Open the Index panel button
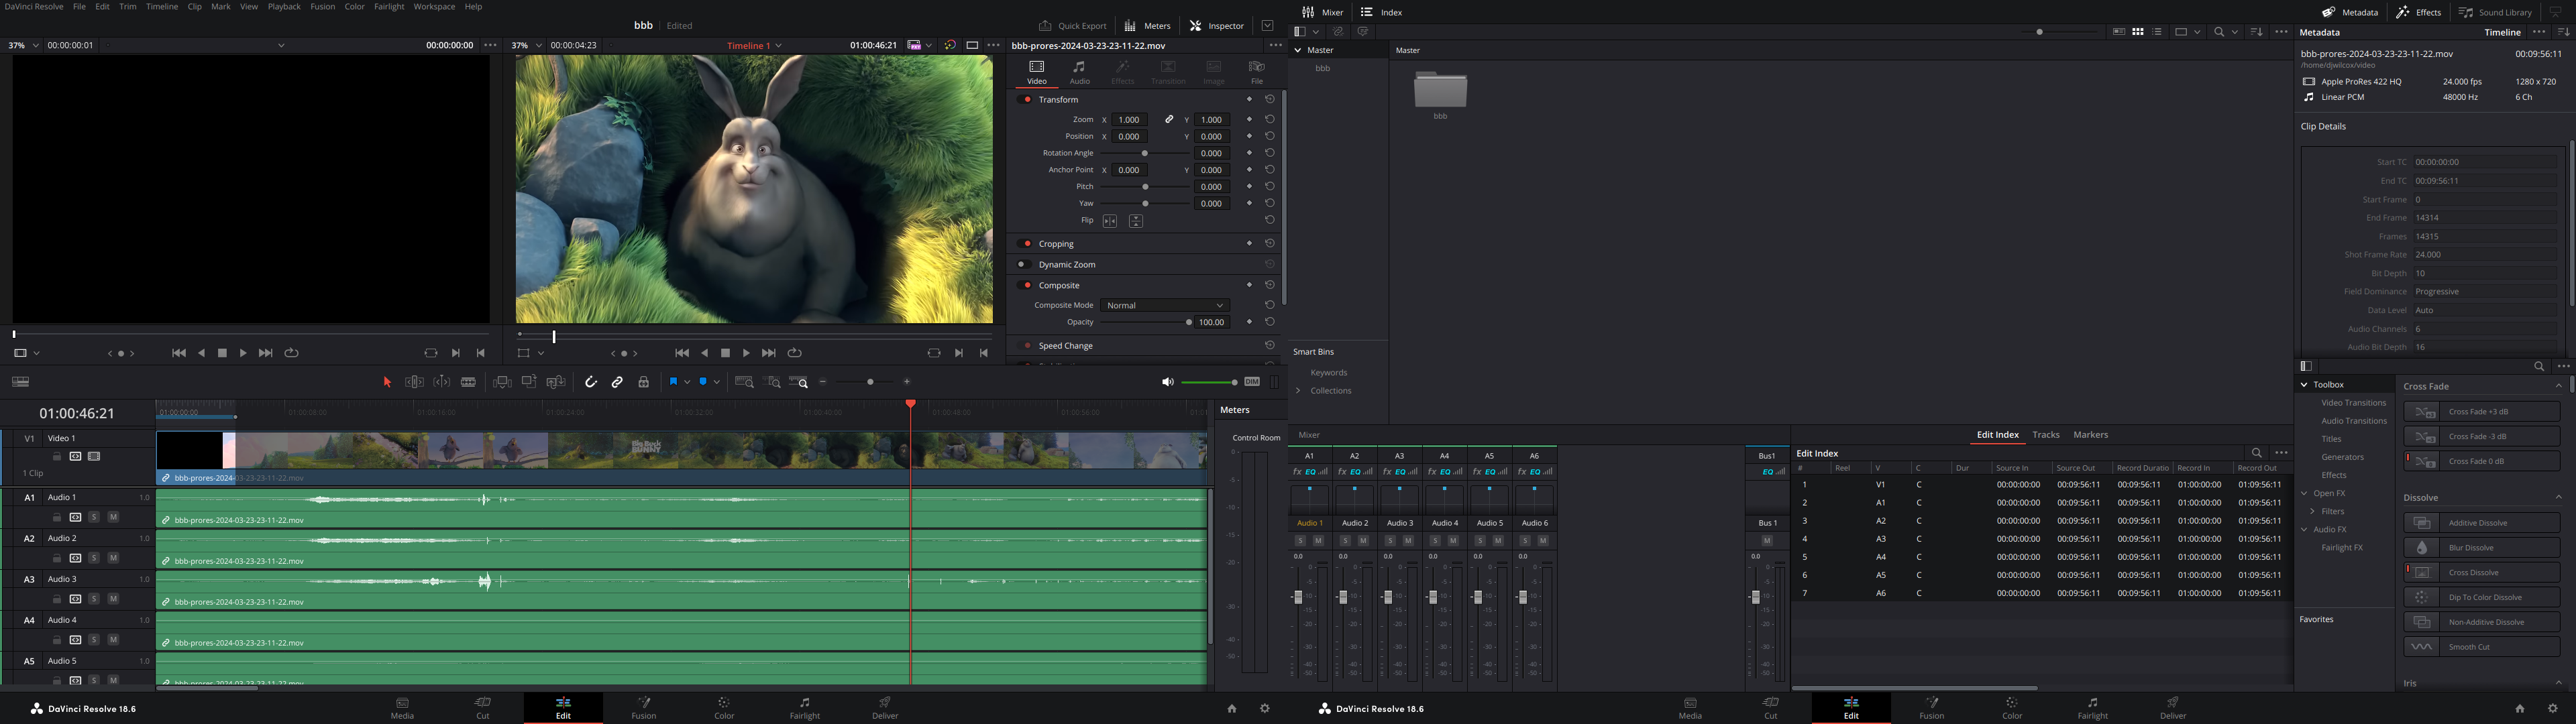Image resolution: width=2576 pixels, height=724 pixels. [1382, 12]
